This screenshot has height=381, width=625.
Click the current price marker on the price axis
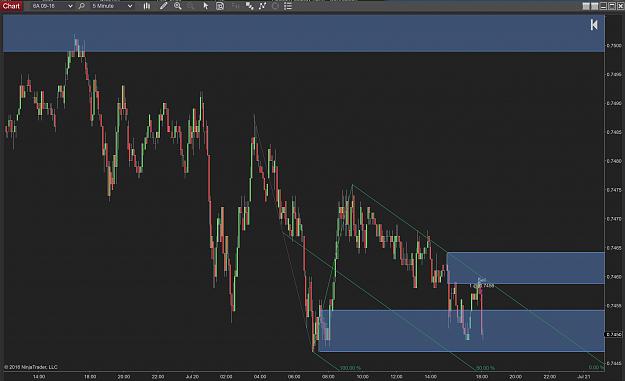pos(614,334)
